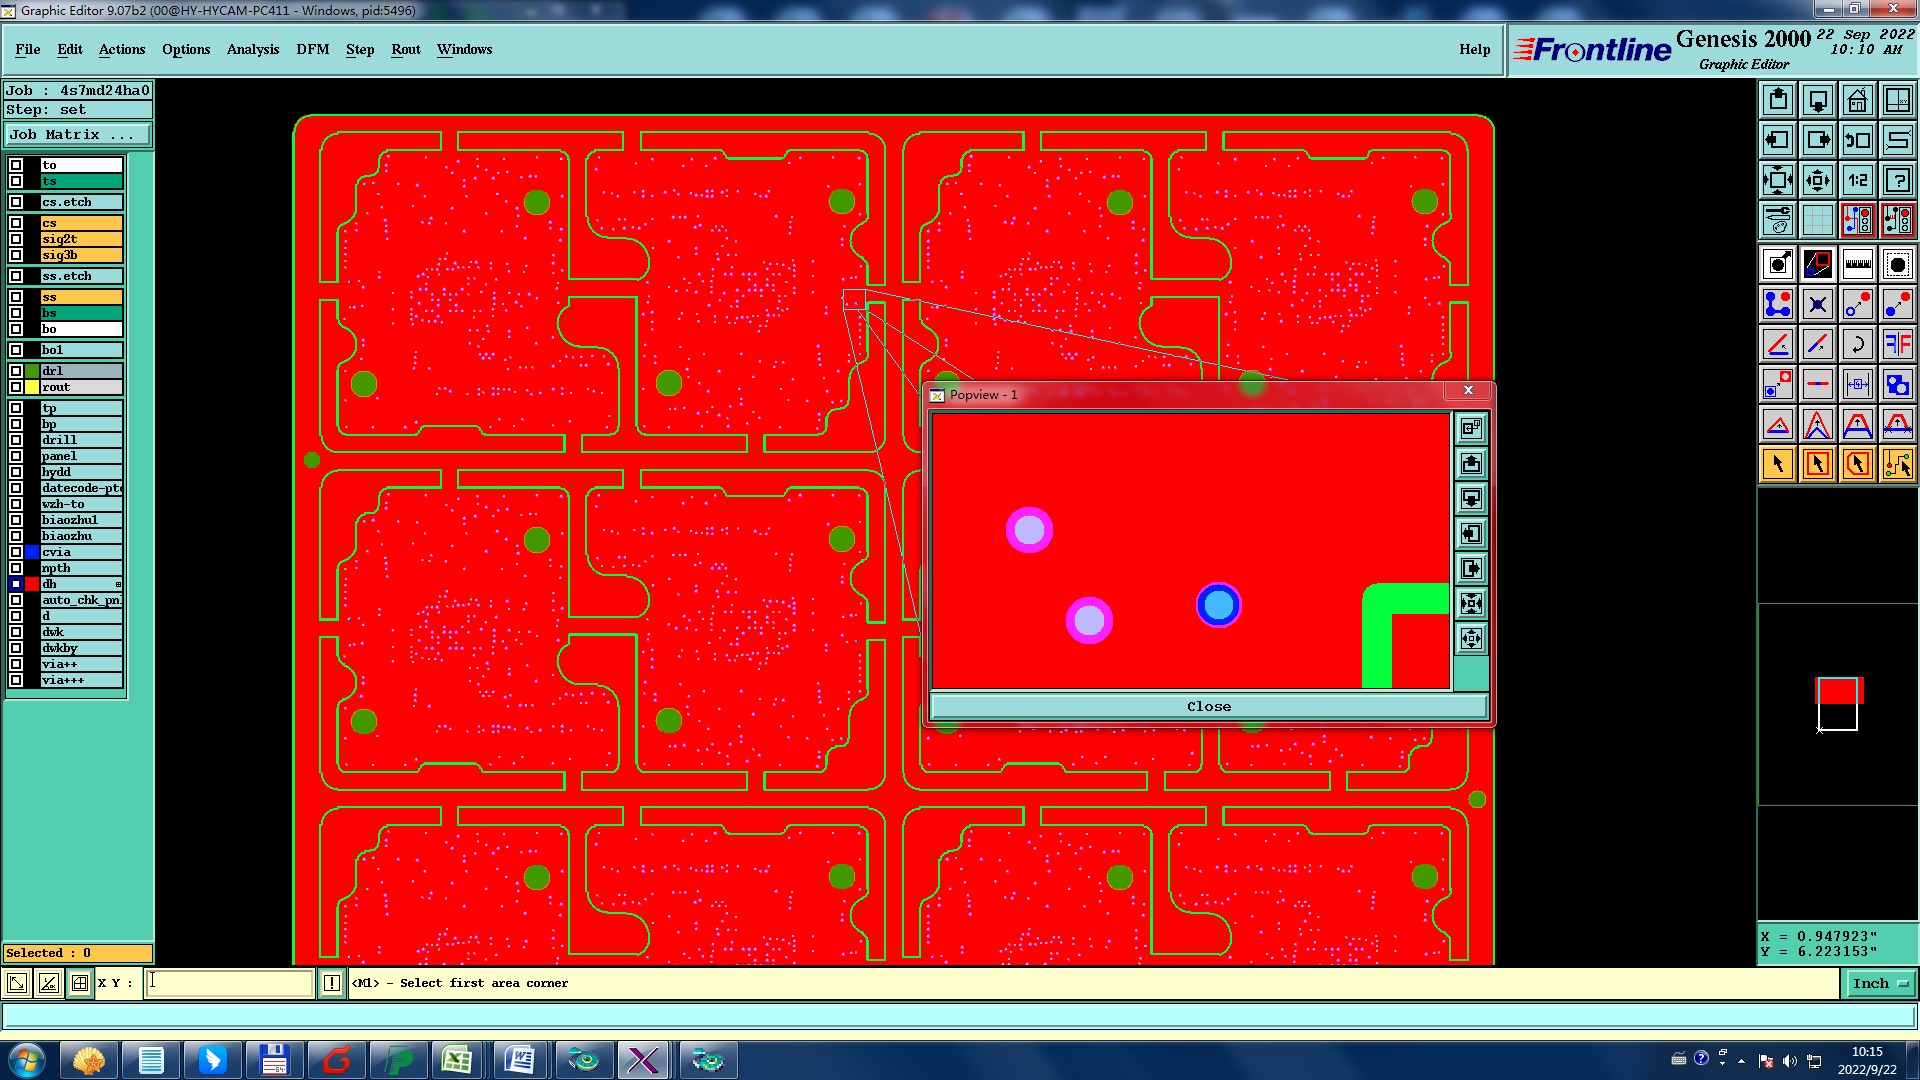Select the net selection pointer icon
This screenshot has width=1920, height=1080.
coord(1897,464)
